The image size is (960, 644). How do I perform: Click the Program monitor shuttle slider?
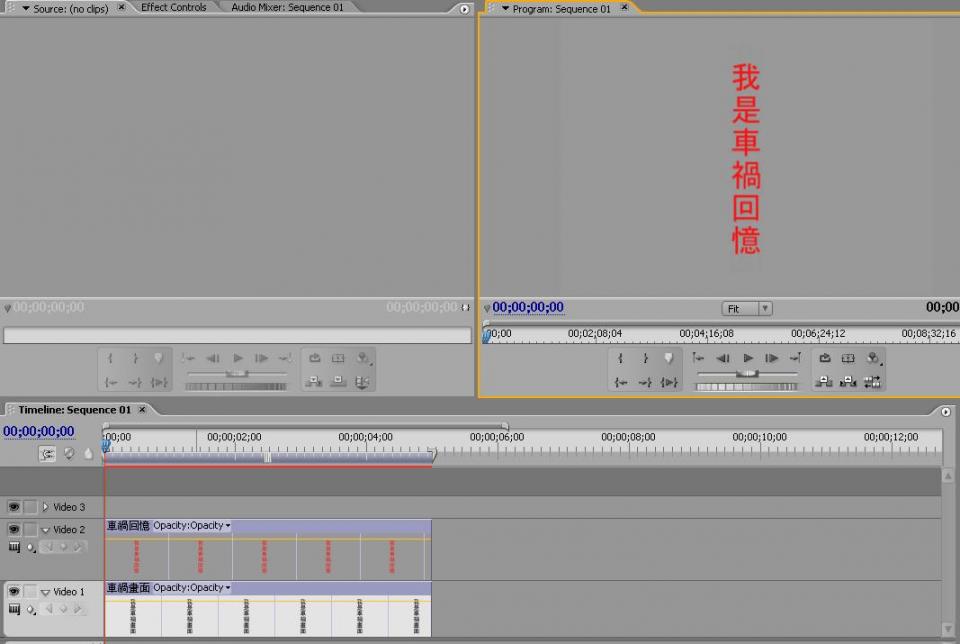point(747,373)
